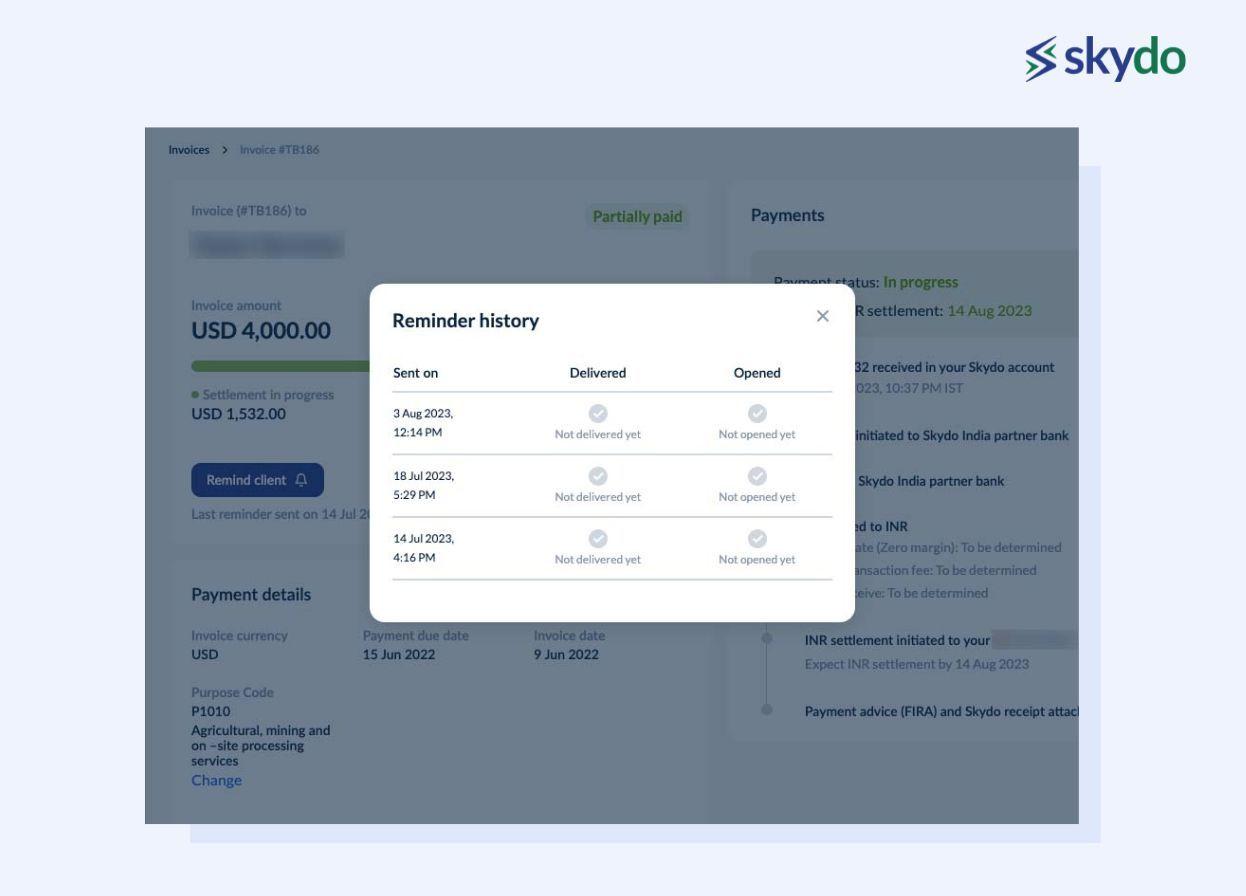1246x896 pixels.
Task: Click payment due date 15 Jun 2022
Action: click(399, 655)
